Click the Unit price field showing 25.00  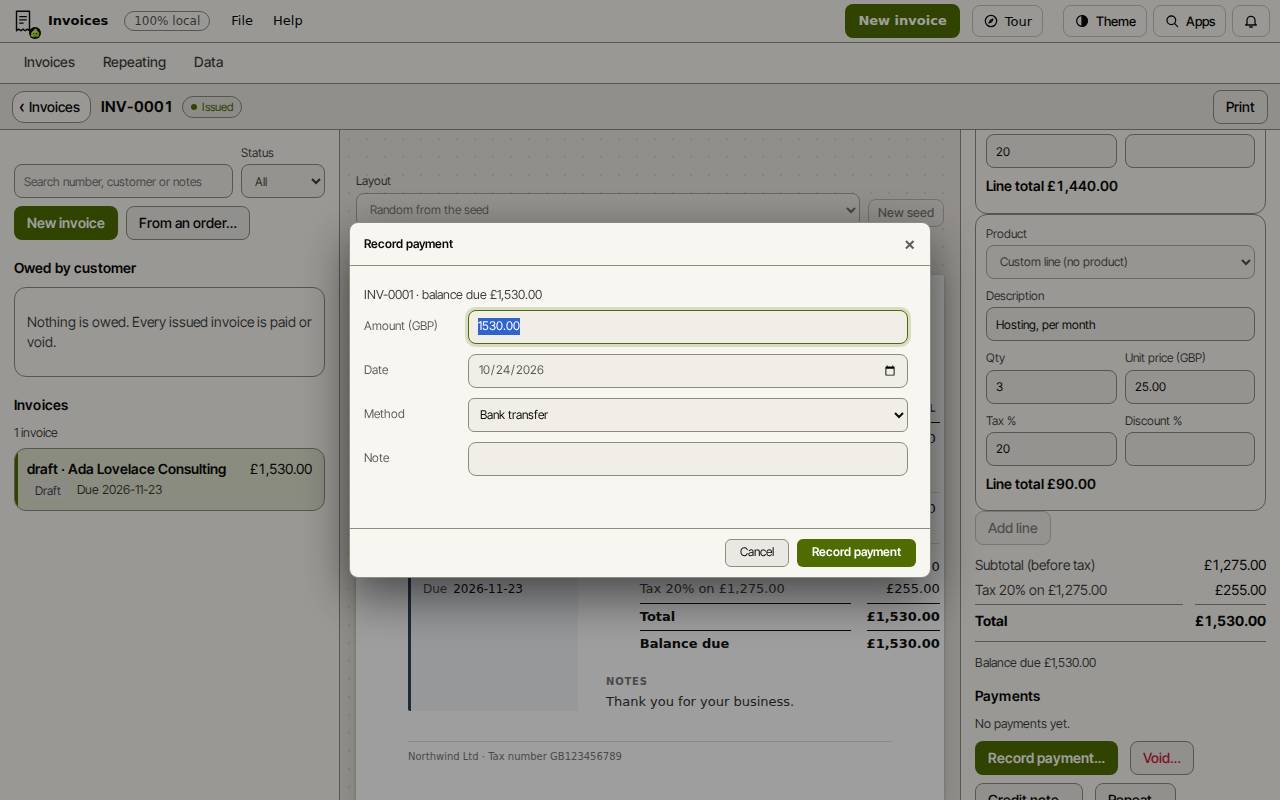(1190, 387)
